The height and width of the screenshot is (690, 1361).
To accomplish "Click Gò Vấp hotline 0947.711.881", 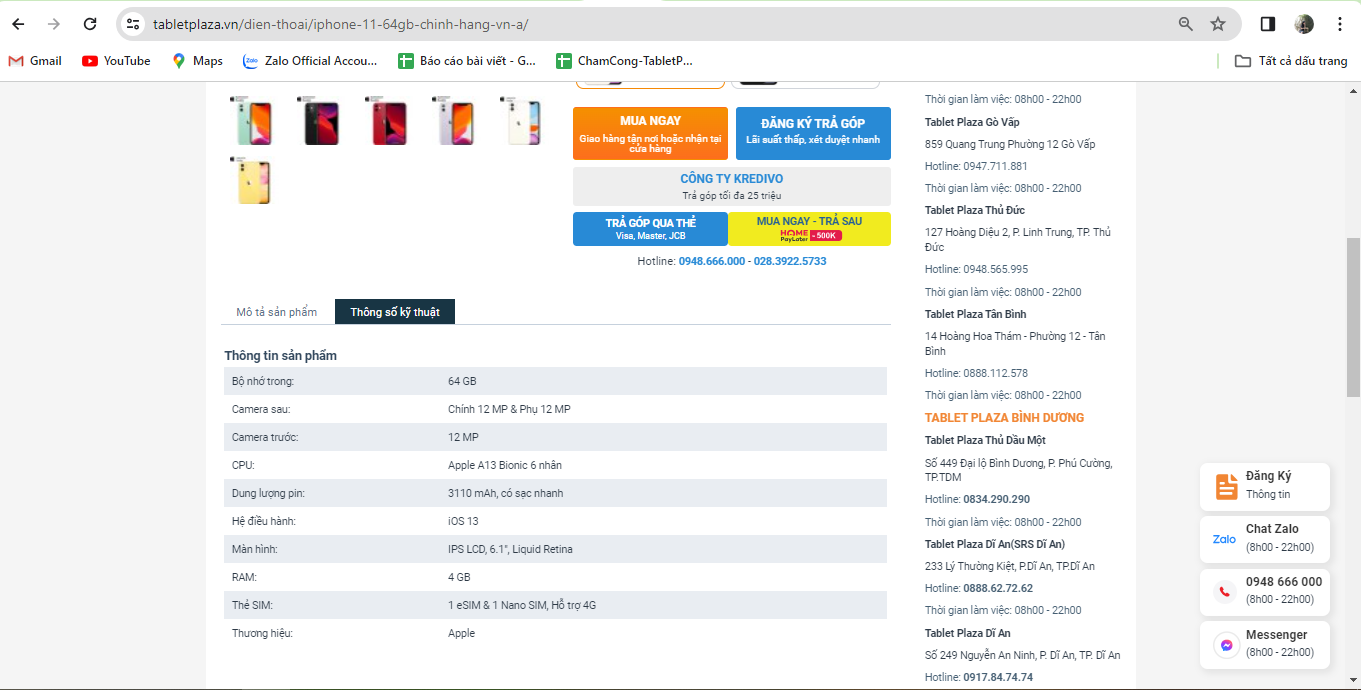I will (x=995, y=166).
